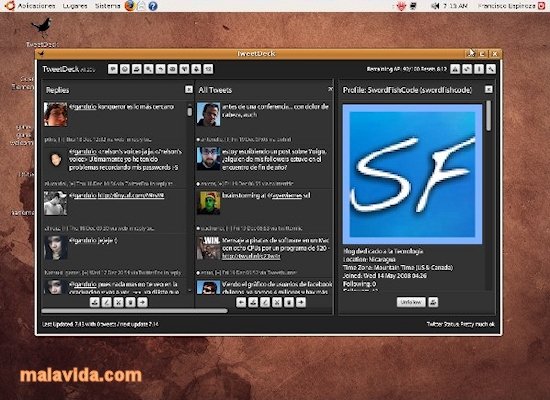This screenshot has height=400, width=550.
Task: Click the sixth envelope-like icon in top toolbar
Action: 172,69
